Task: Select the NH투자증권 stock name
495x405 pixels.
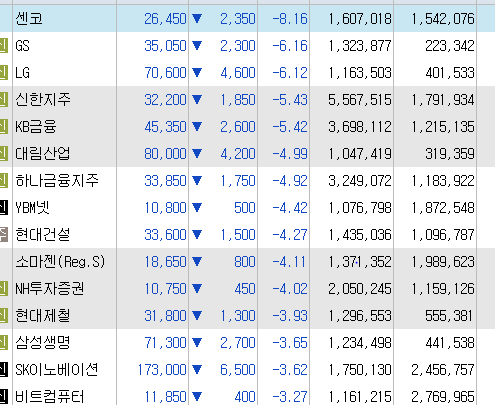Action: click(x=50, y=289)
